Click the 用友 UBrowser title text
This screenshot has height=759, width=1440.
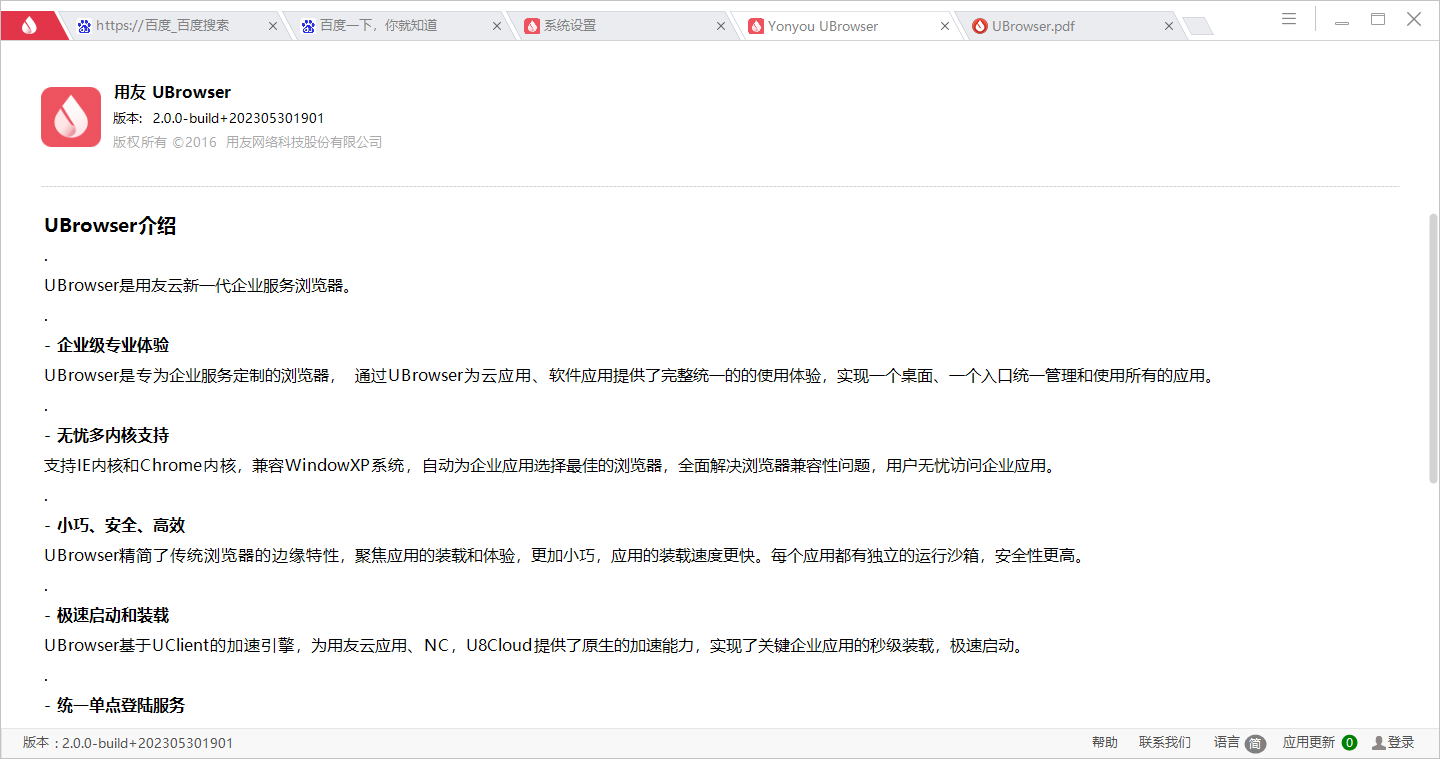click(172, 92)
